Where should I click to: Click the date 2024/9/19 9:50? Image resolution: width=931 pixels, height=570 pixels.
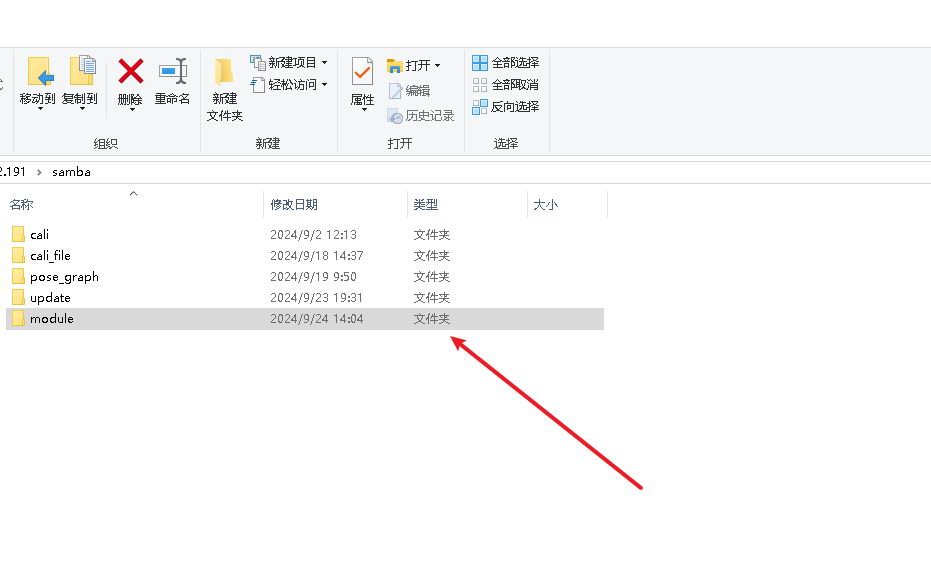click(x=314, y=277)
